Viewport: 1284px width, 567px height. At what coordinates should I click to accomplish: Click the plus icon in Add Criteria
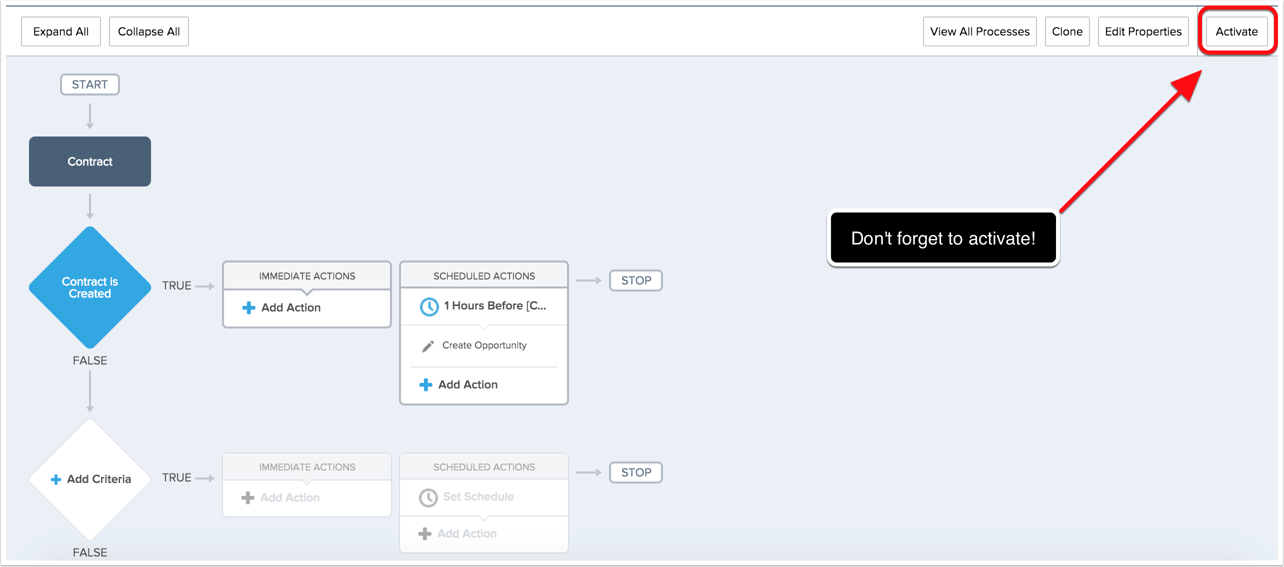click(x=56, y=479)
